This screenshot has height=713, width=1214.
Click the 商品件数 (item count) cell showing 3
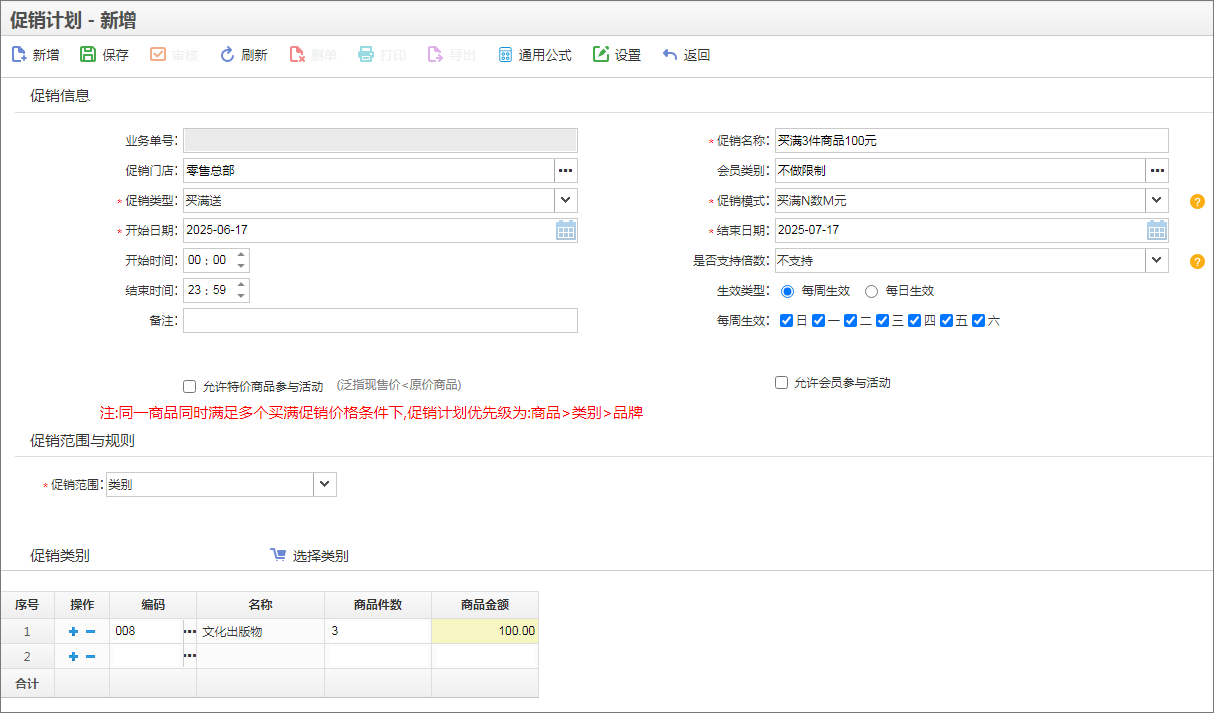pyautogui.click(x=378, y=631)
